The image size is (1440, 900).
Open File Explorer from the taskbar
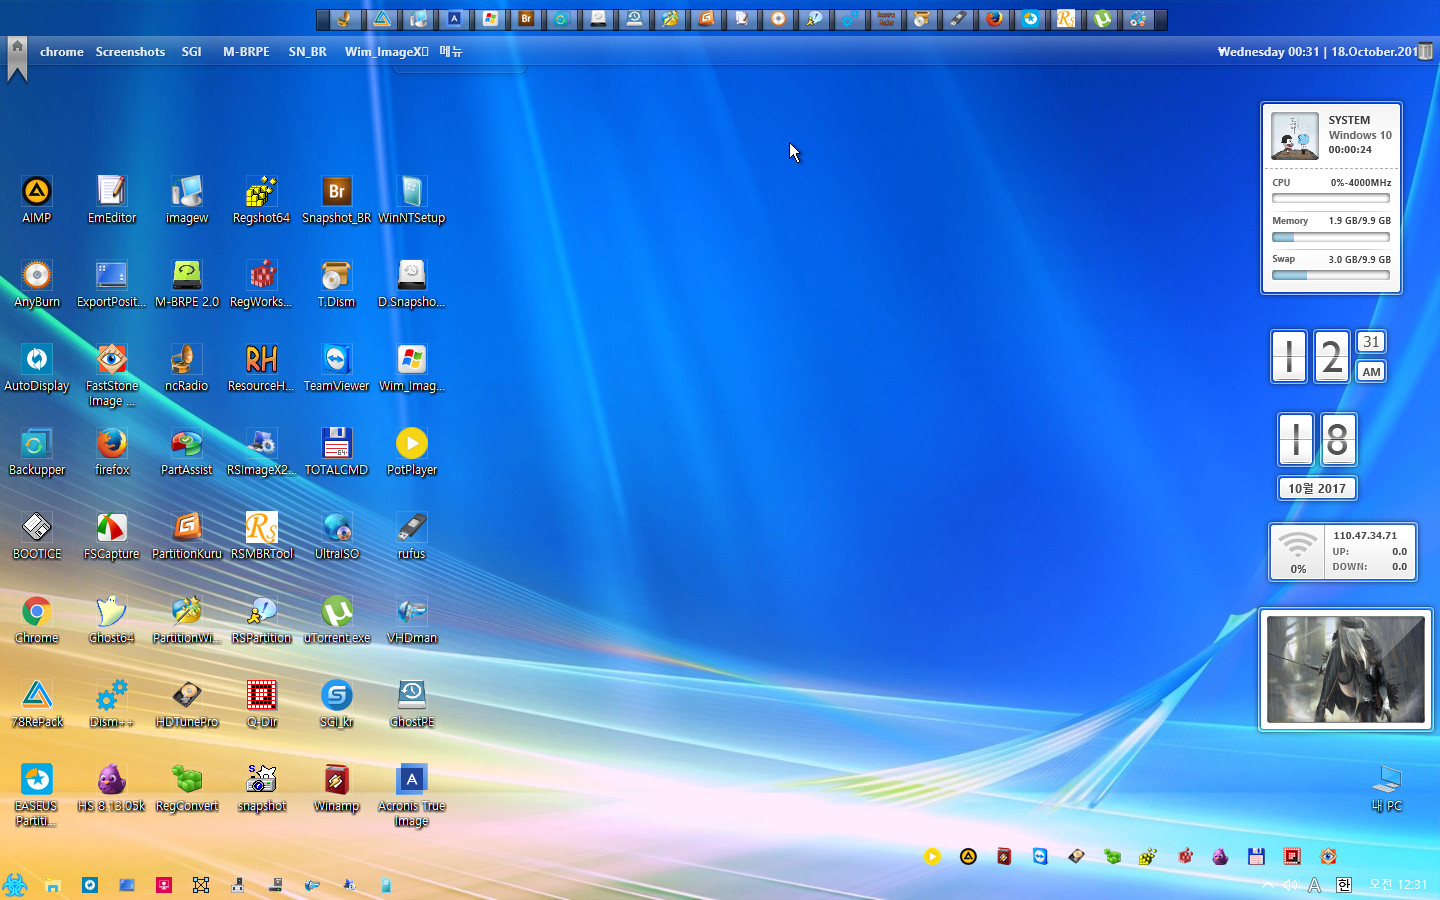tap(52, 885)
